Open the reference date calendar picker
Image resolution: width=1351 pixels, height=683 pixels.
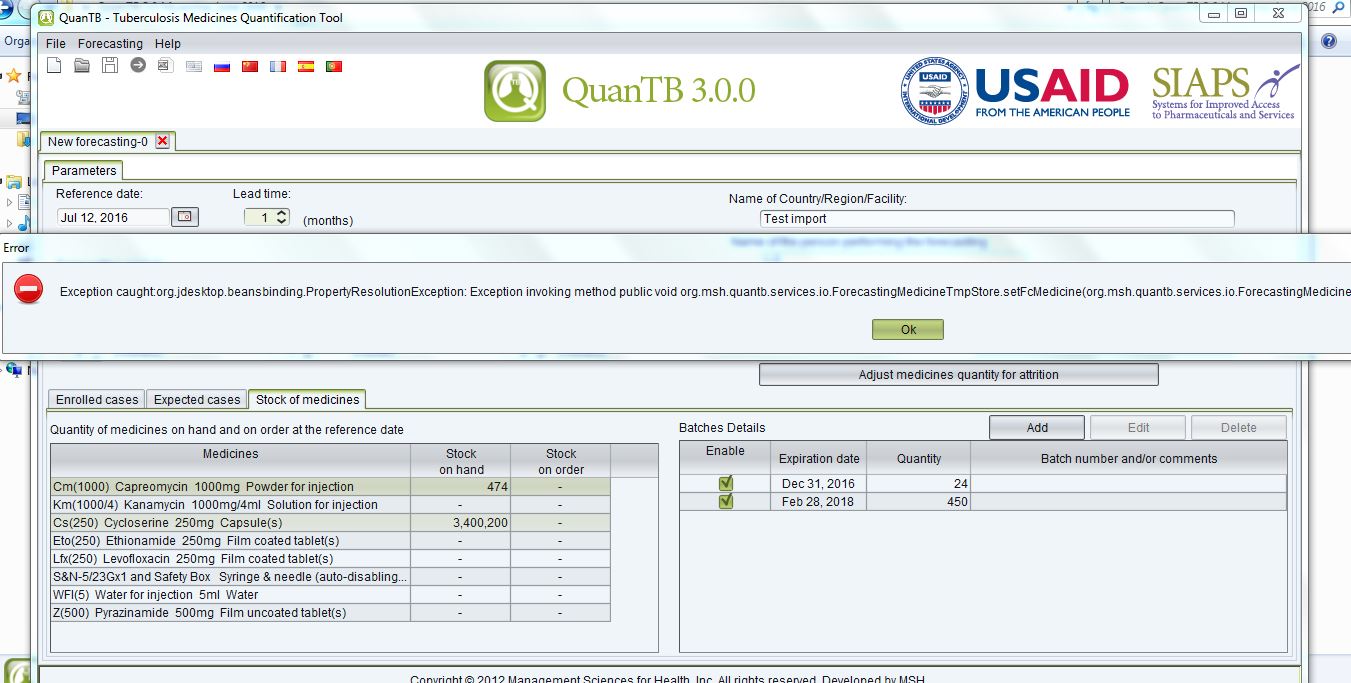185,217
